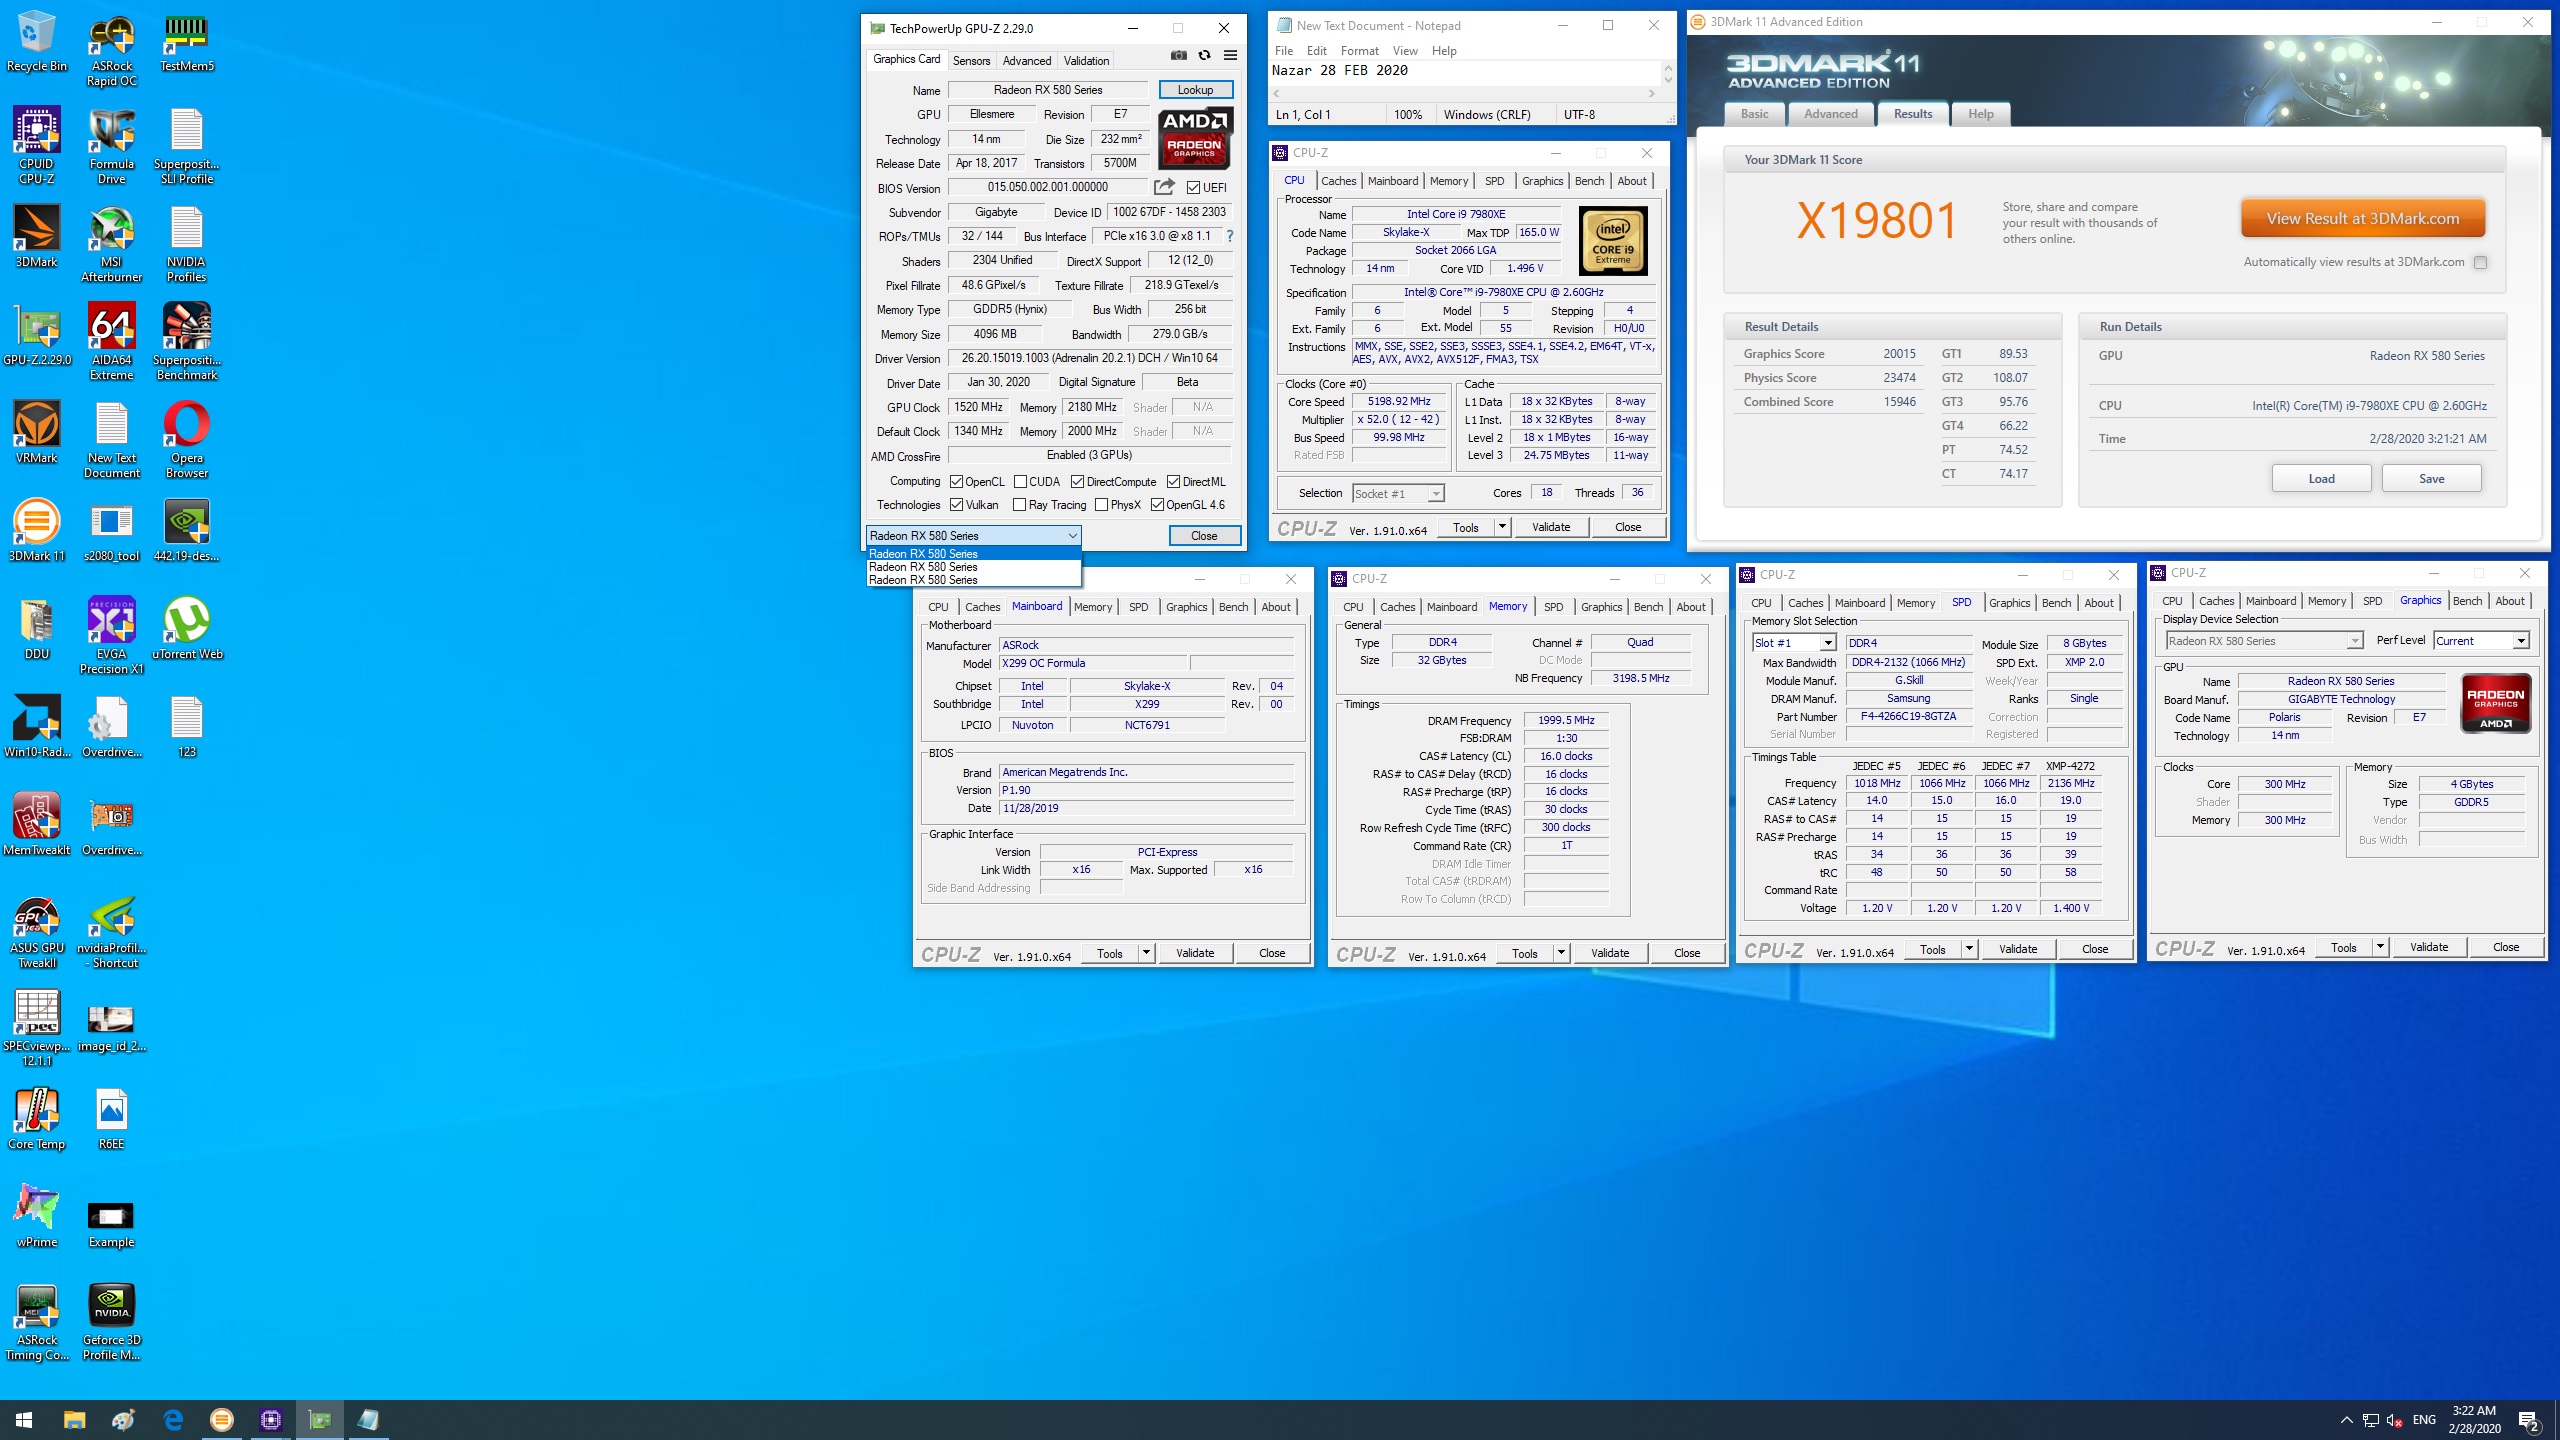Click Notepad horizontal scrollbar
The height and width of the screenshot is (1440, 2560).
(x=1464, y=93)
